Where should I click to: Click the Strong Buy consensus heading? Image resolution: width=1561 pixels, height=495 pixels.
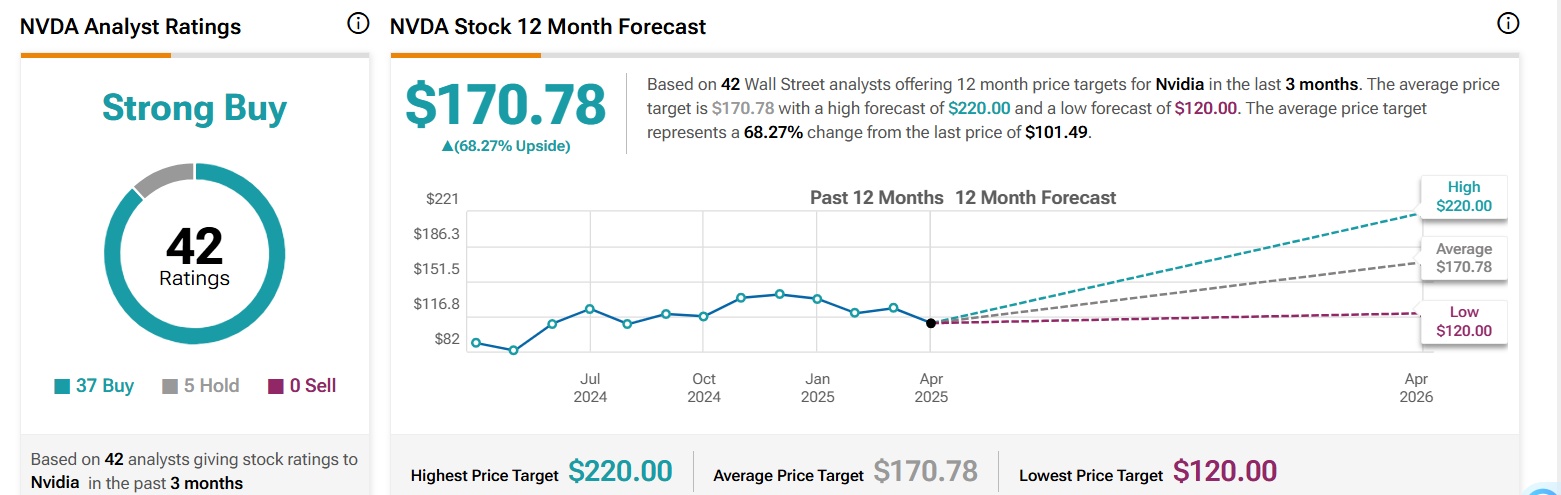194,108
